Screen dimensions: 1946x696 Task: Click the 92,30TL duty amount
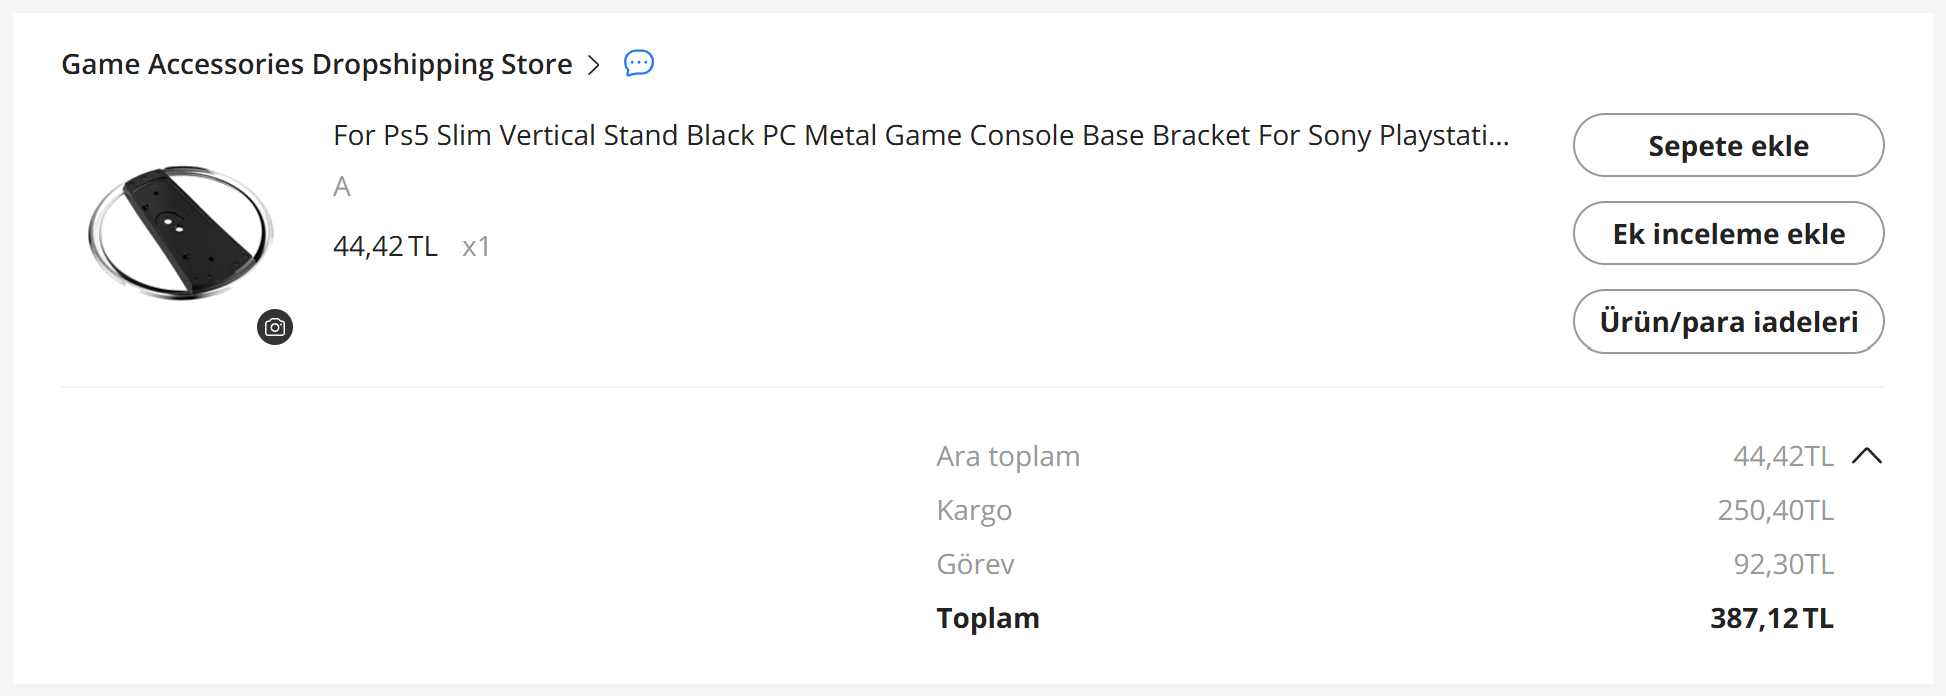pos(1783,564)
